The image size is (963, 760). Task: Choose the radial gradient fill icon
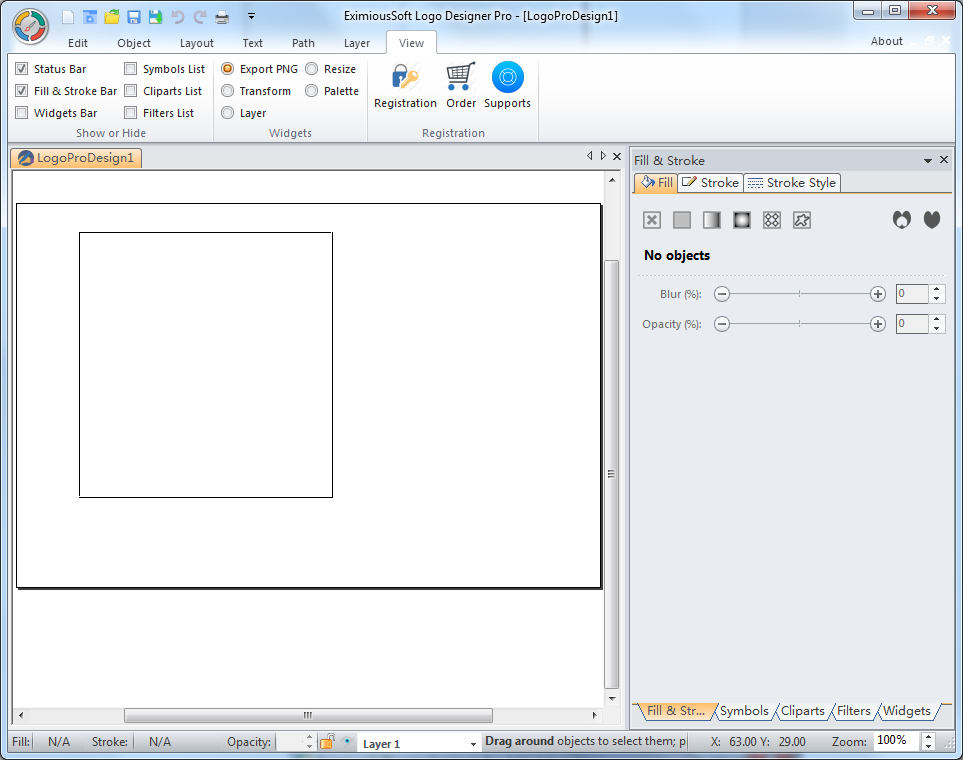click(742, 220)
